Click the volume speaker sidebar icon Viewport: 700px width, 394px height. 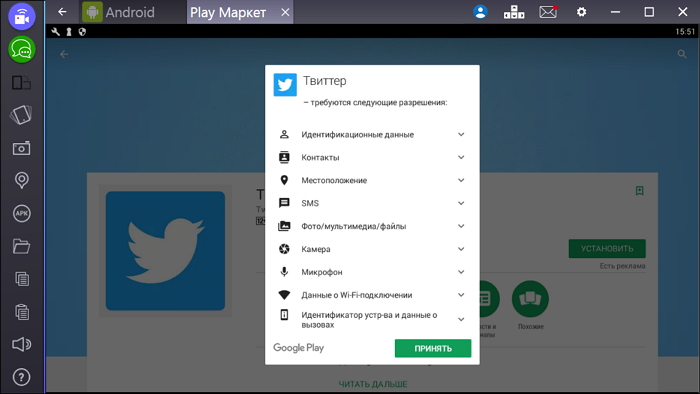point(21,344)
